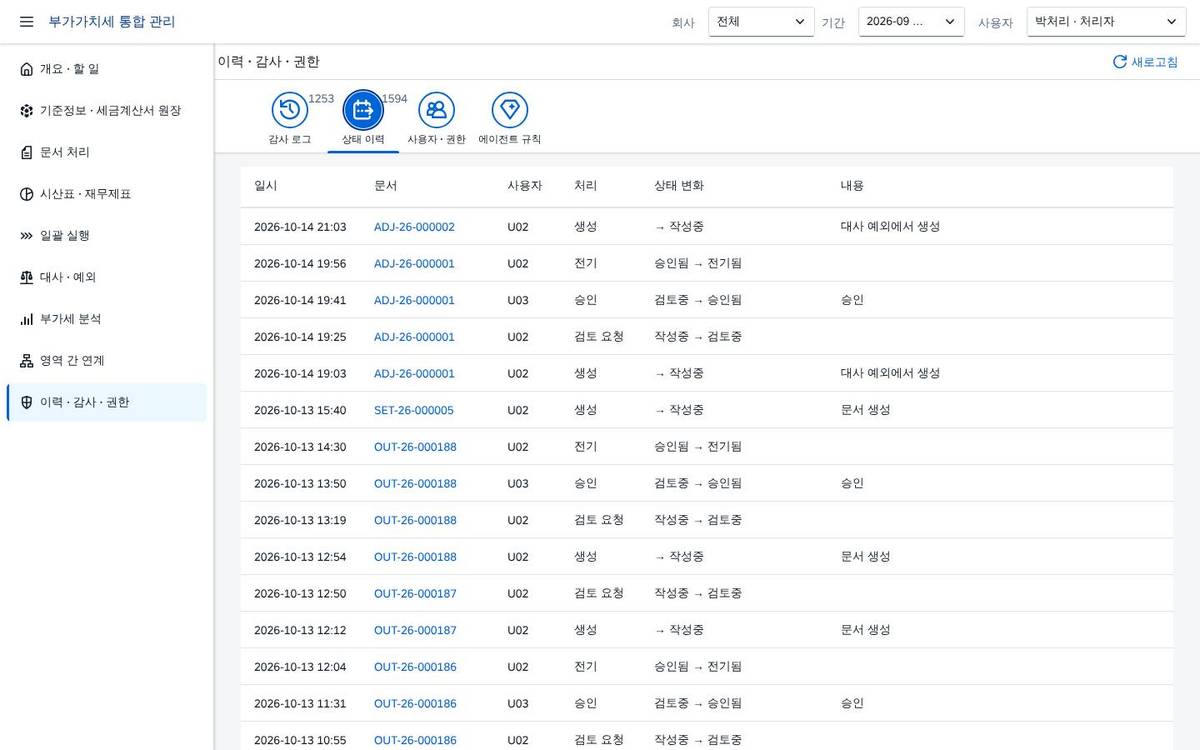Go to 개요 · 할 일 in sidebar

click(106, 69)
